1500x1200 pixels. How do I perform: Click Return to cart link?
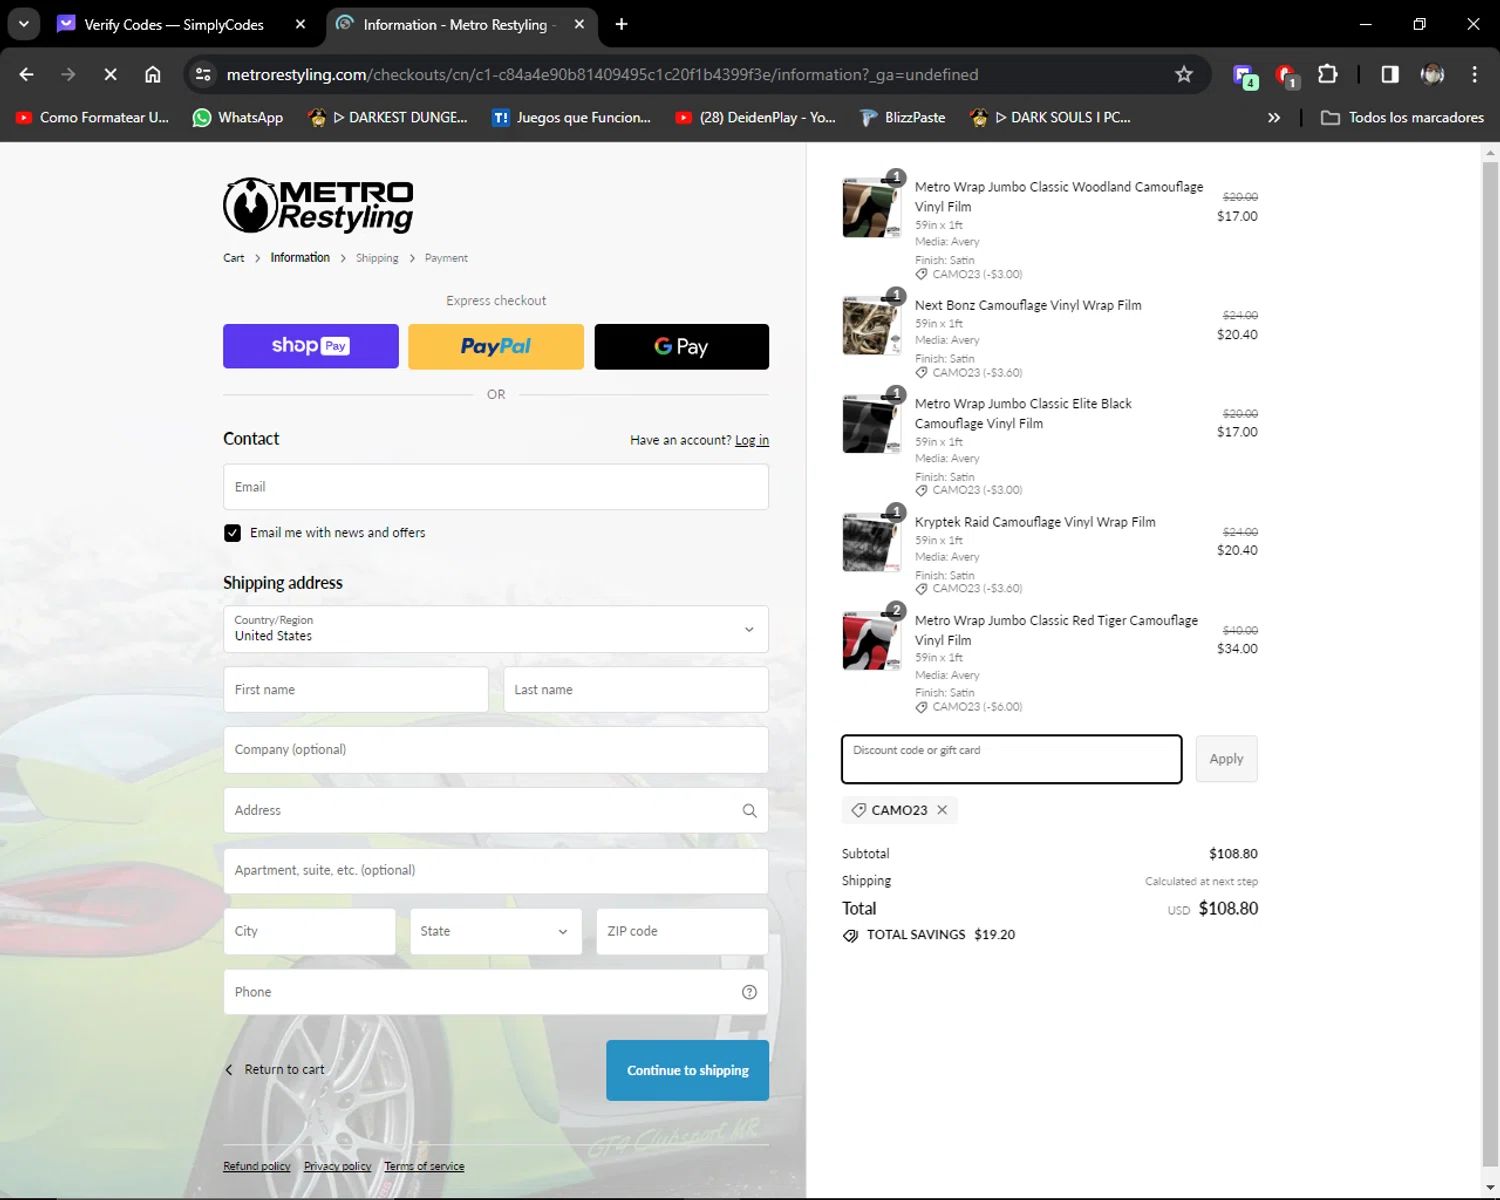[x=275, y=1070]
